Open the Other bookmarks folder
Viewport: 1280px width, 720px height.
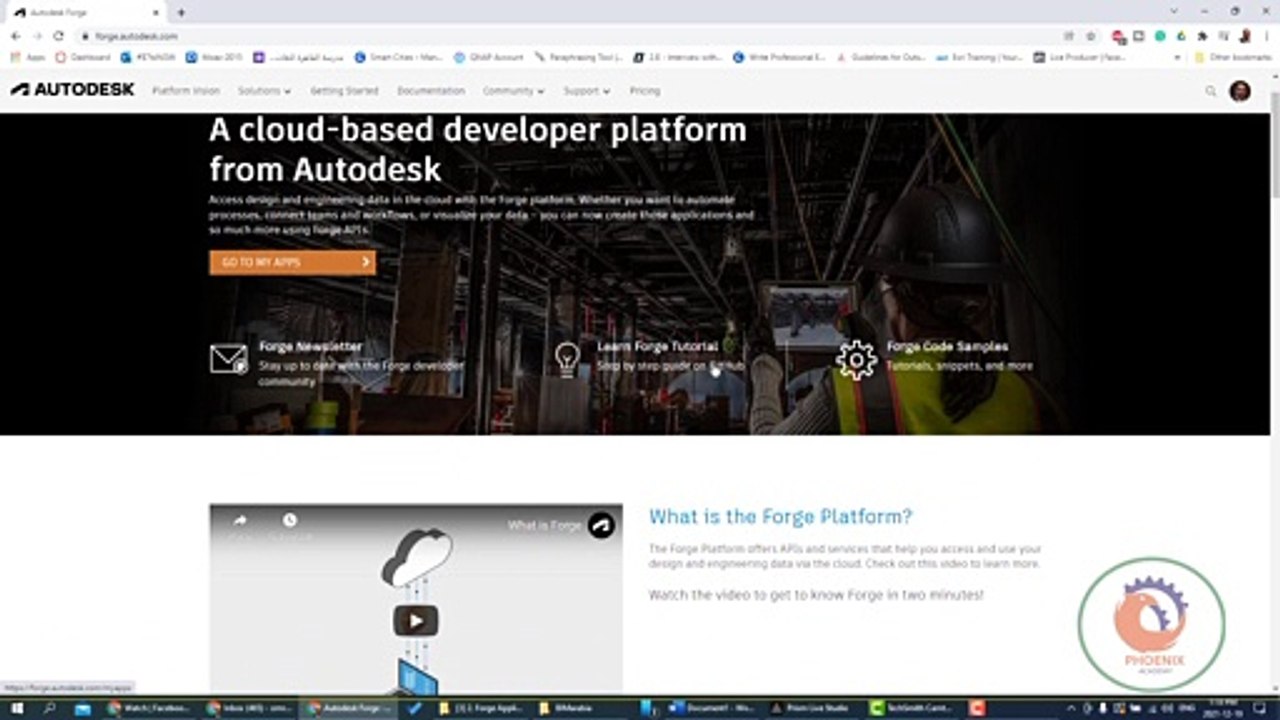[x=1235, y=58]
